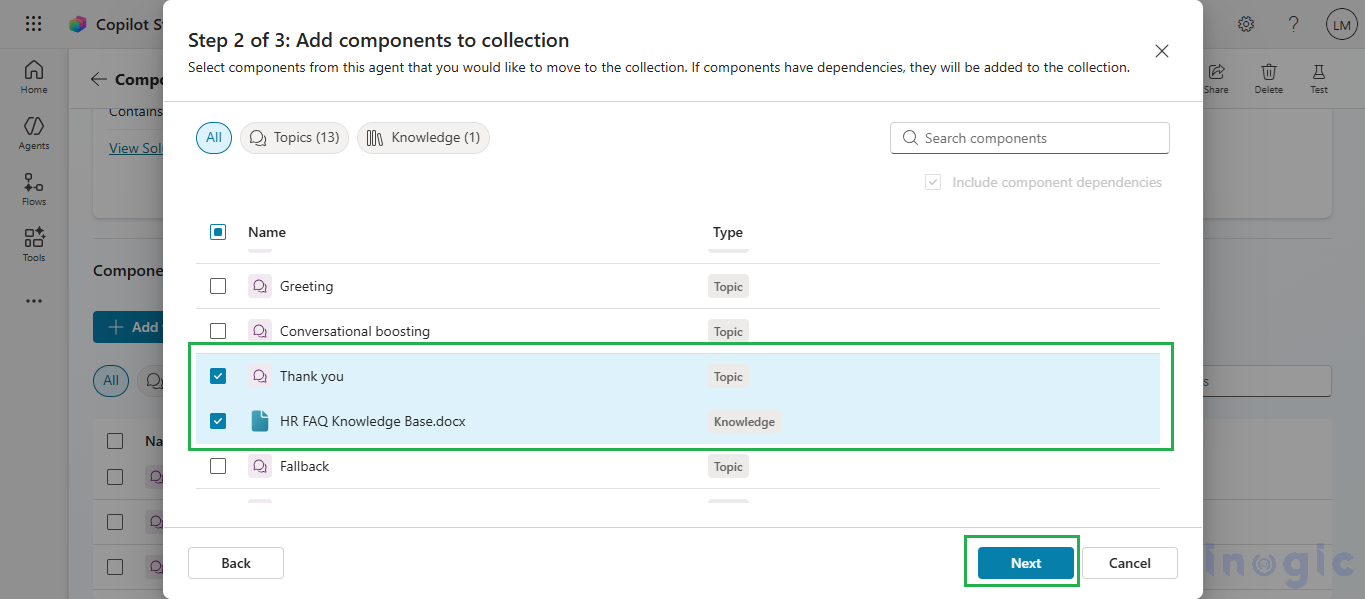This screenshot has height=599, width=1365.
Task: Click the Delete trash icon in the toolbar
Action: click(1268, 73)
